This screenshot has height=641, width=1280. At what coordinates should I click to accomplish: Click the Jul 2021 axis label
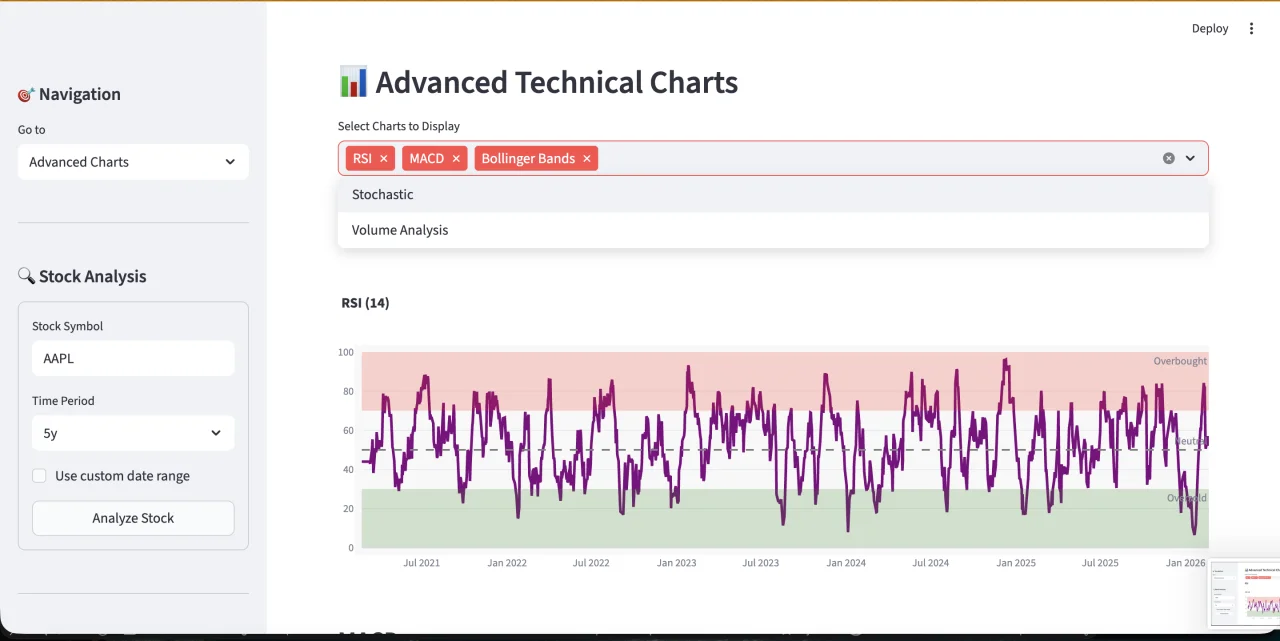pyautogui.click(x=421, y=563)
